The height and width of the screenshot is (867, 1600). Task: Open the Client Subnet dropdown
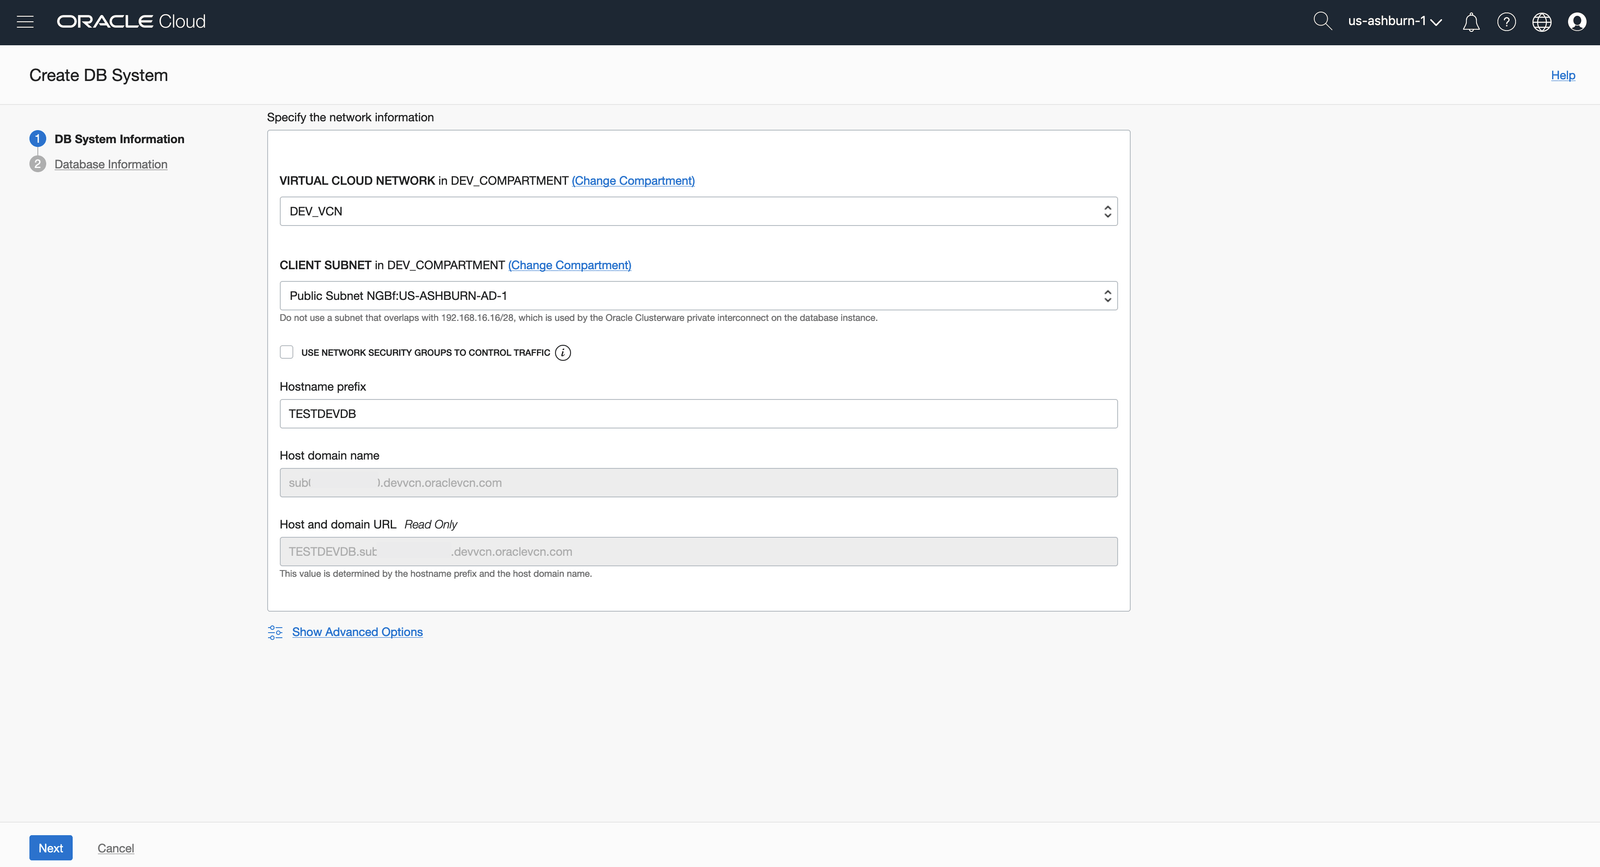click(x=698, y=296)
